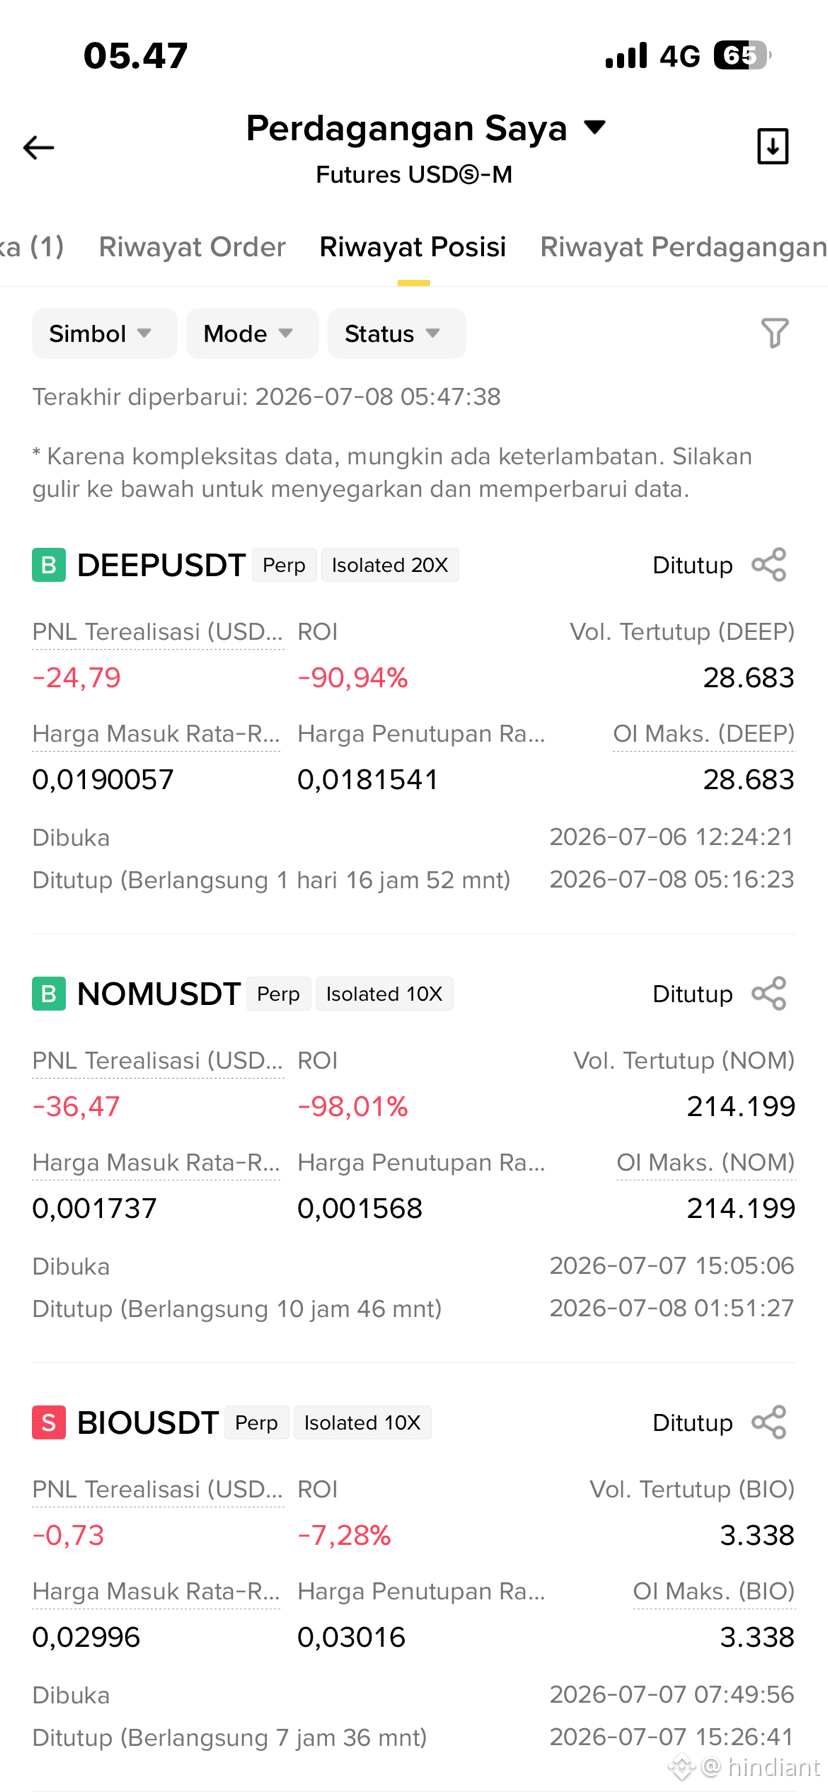Tap PNL Terealisasi label under DEEPUSDT
This screenshot has height=1792, width=828.
click(x=158, y=632)
